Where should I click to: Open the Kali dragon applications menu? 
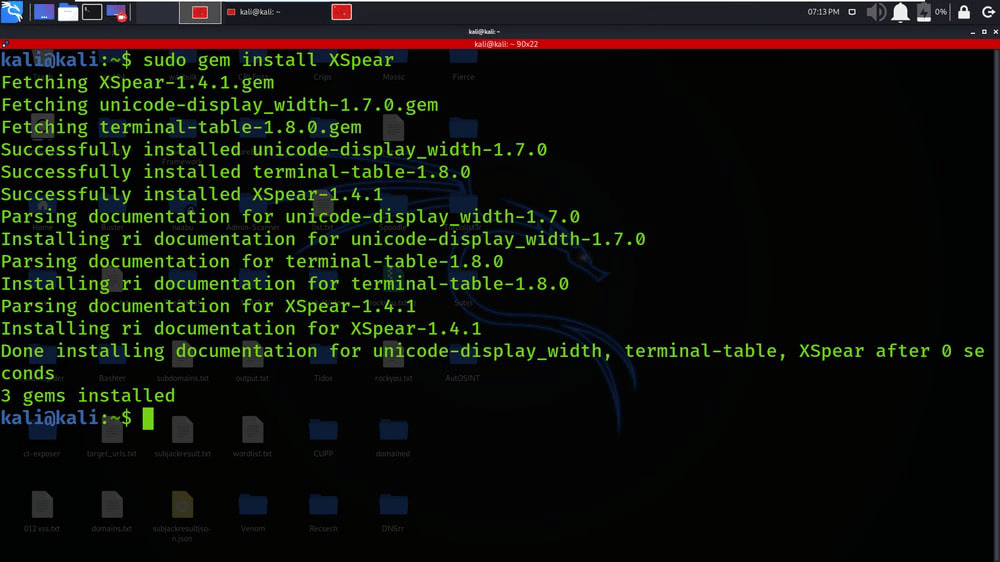click(12, 11)
